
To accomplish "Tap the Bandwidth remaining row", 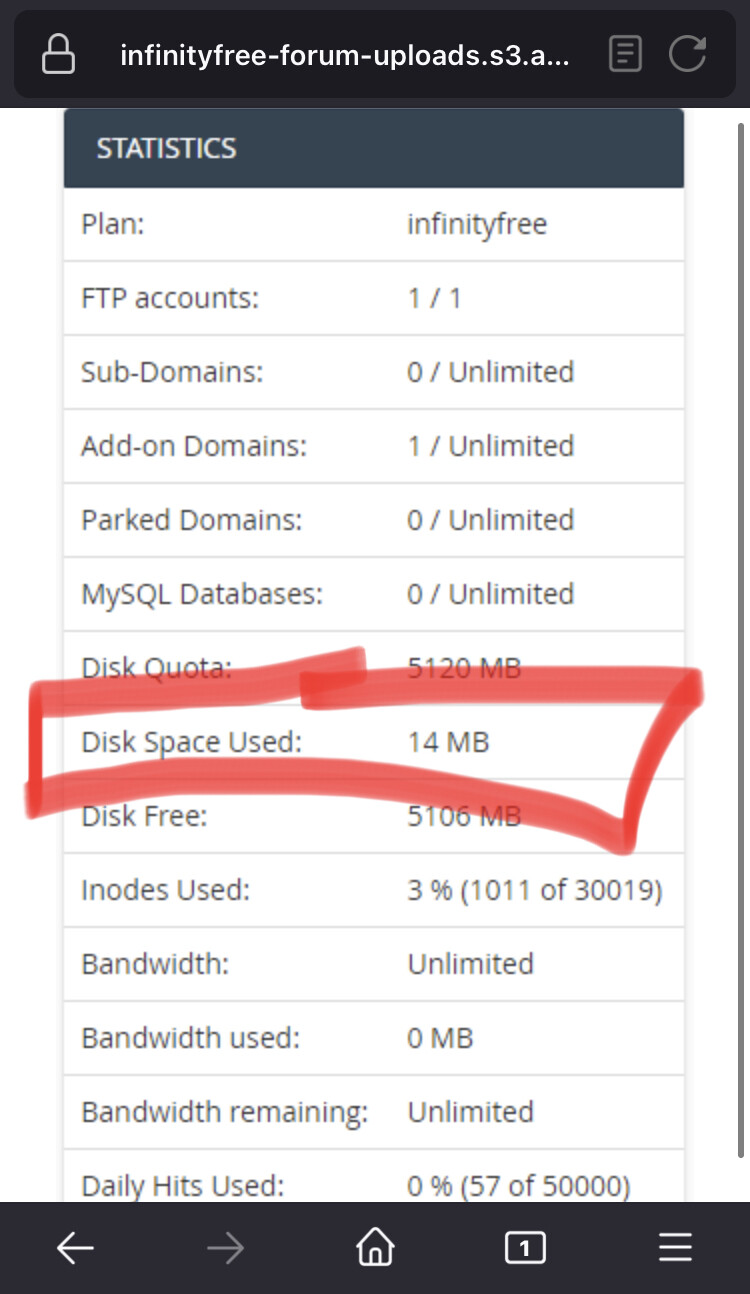I will click(x=374, y=1112).
